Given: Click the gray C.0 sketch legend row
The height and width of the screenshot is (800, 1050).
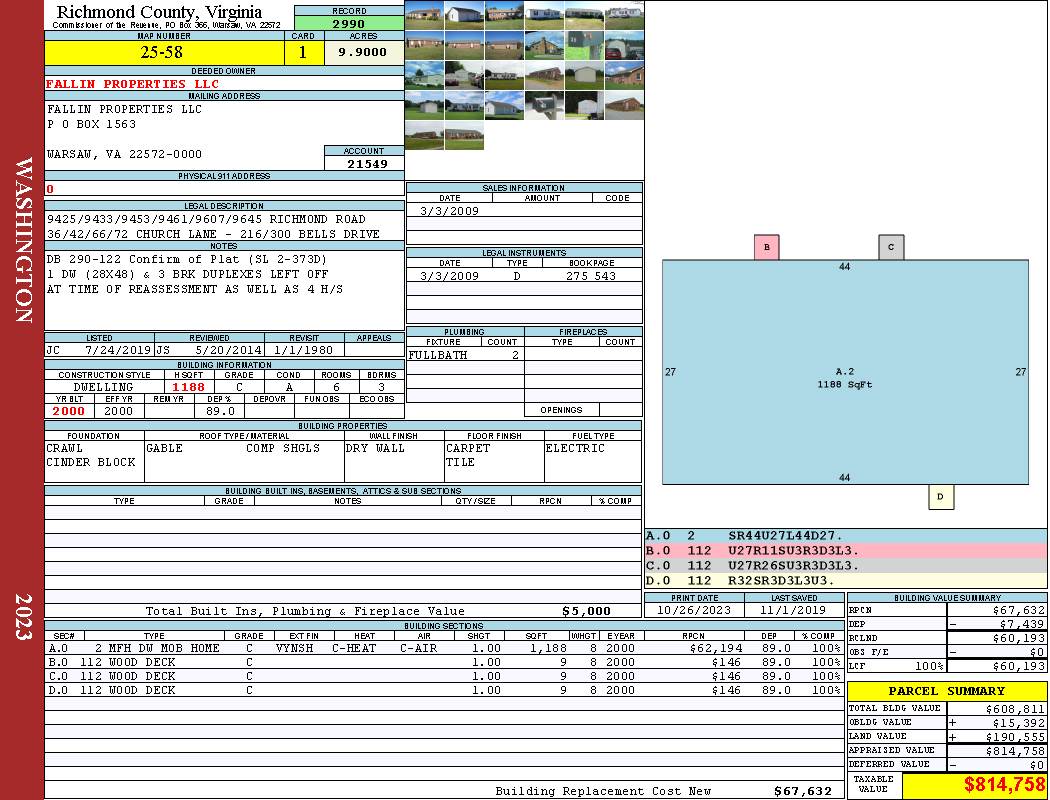Looking at the screenshot, I should [846, 566].
